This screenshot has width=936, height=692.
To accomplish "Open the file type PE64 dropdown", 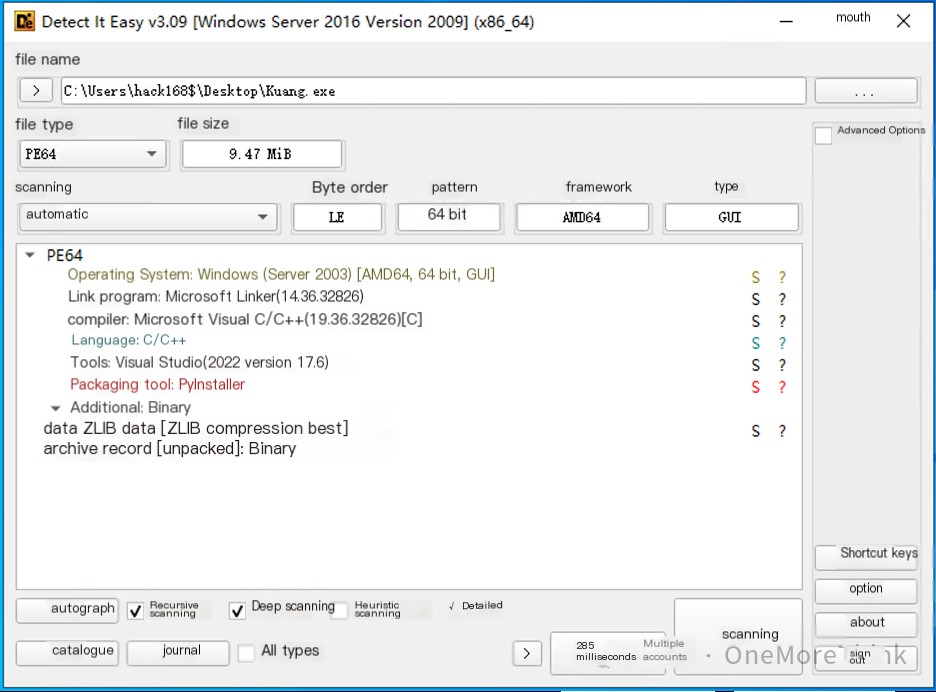I will (x=92, y=154).
